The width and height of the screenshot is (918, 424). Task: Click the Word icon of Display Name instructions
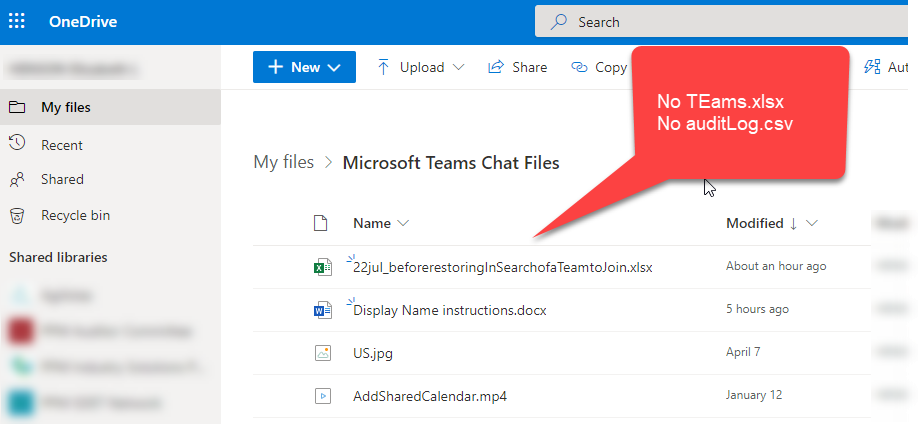point(322,310)
